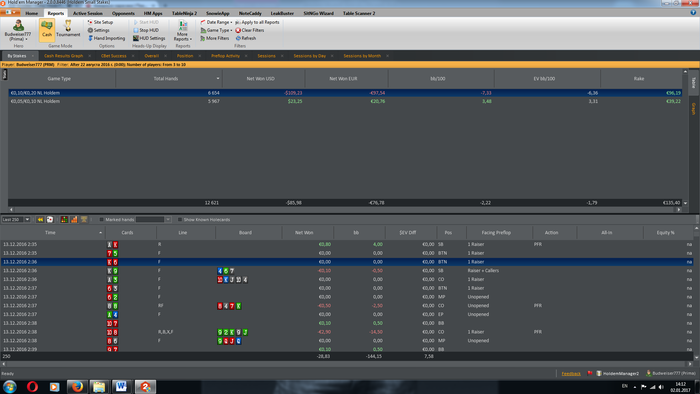This screenshot has width=700, height=394.
Task: Switch to CBet Success report tab
Action: coord(113,56)
